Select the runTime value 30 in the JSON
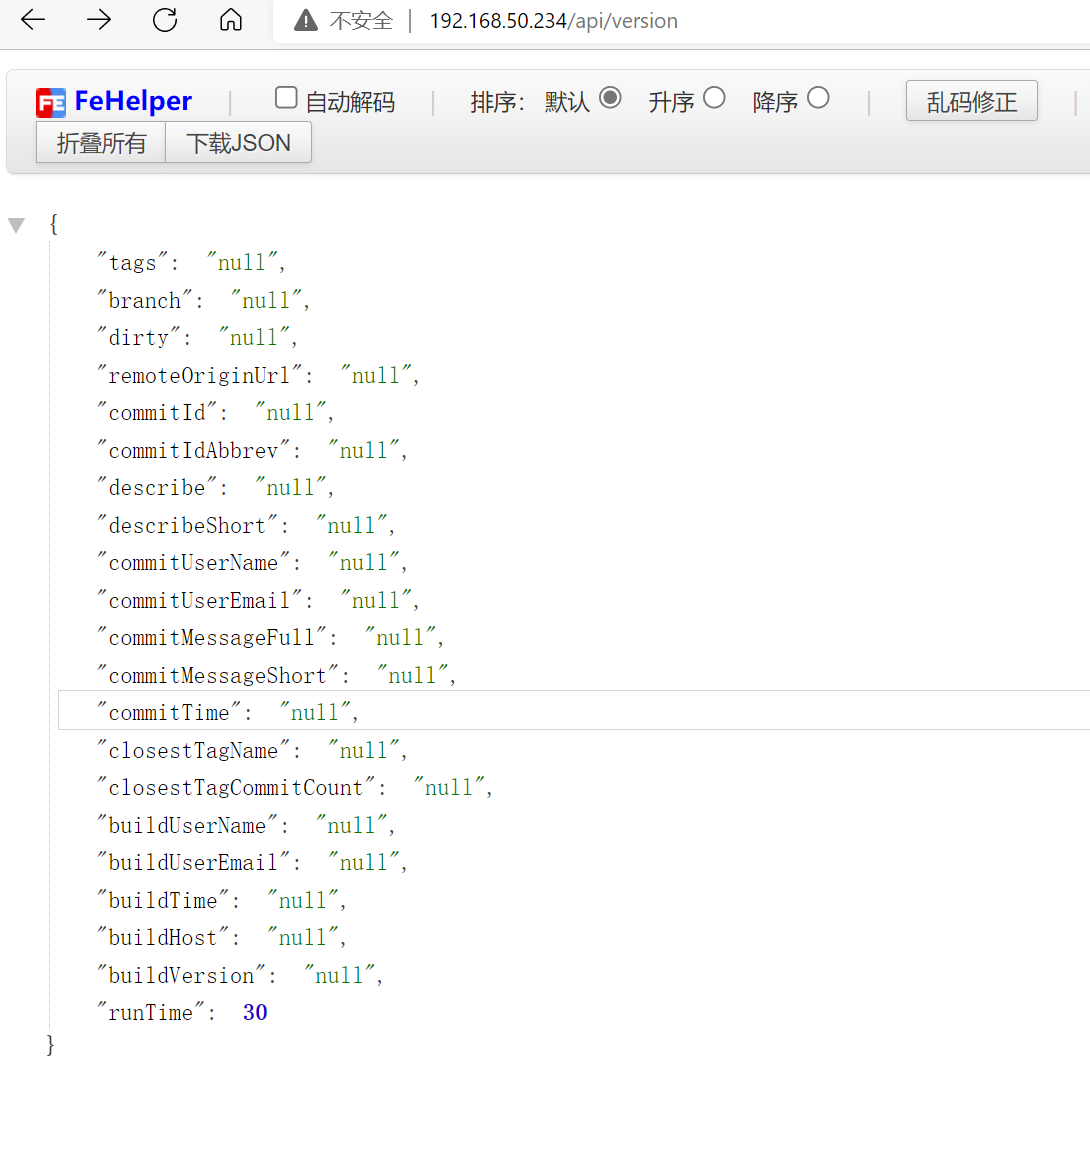Image resolution: width=1090 pixels, height=1151 pixels. (254, 1012)
